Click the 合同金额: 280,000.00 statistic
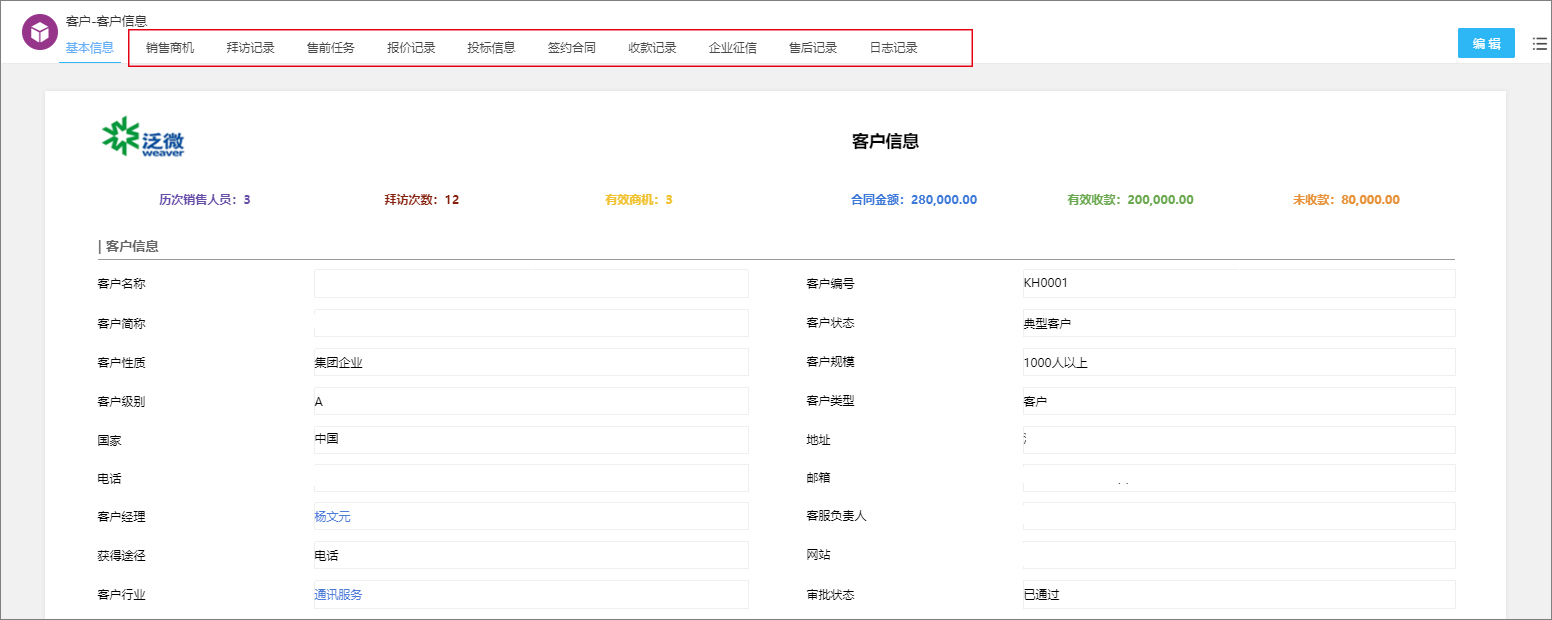 (x=914, y=200)
